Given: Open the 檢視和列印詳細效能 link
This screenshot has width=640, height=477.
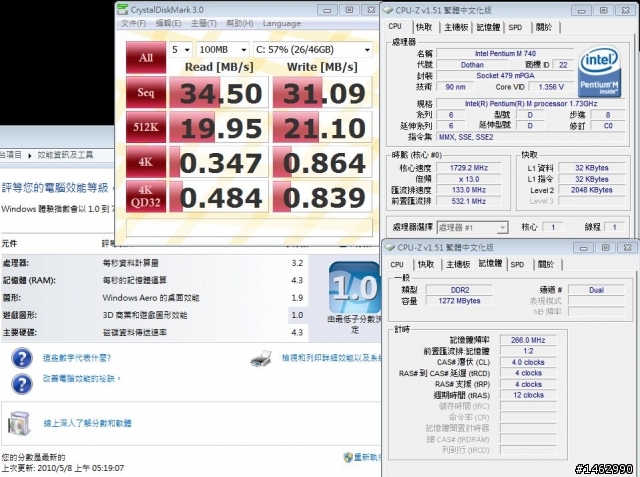Looking at the screenshot, I should (x=331, y=358).
